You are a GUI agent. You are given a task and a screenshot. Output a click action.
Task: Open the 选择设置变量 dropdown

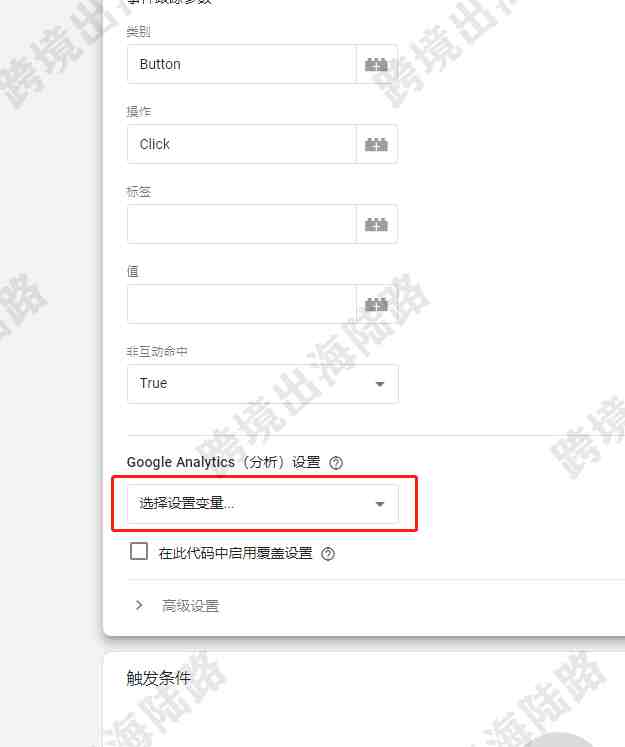coord(262,504)
